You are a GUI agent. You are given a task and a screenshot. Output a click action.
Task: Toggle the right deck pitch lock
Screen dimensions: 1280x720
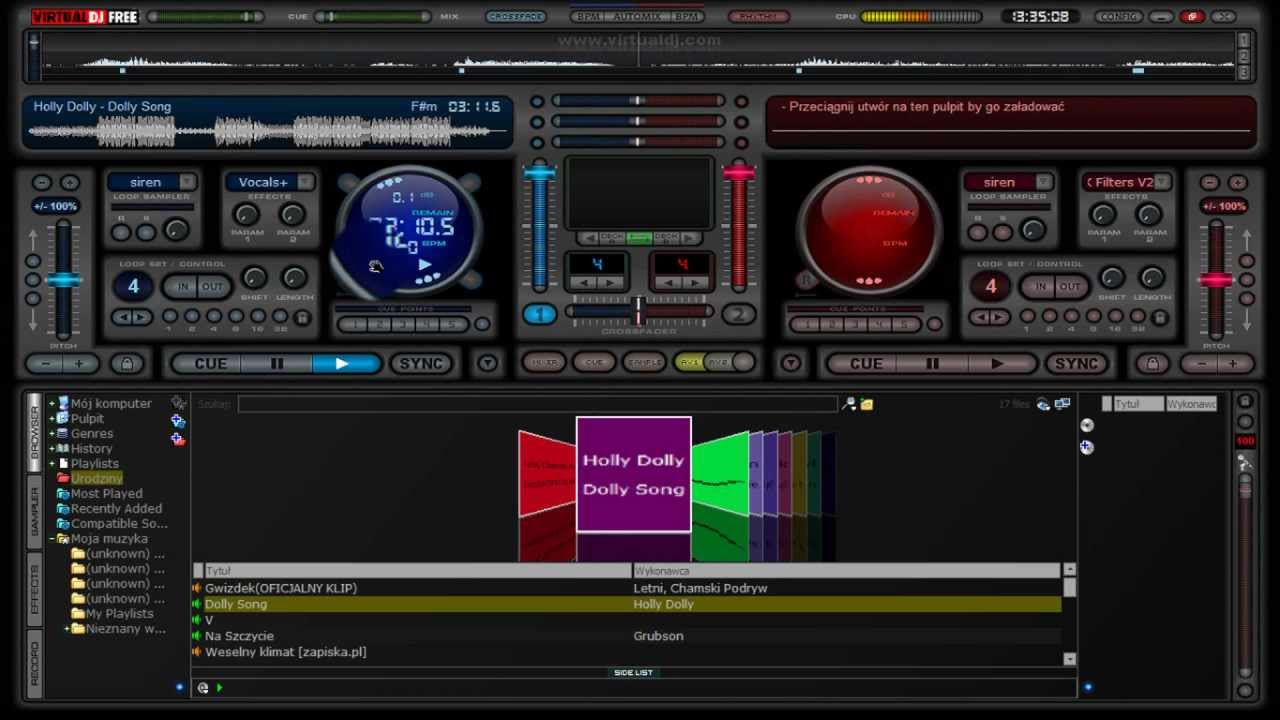point(1152,364)
